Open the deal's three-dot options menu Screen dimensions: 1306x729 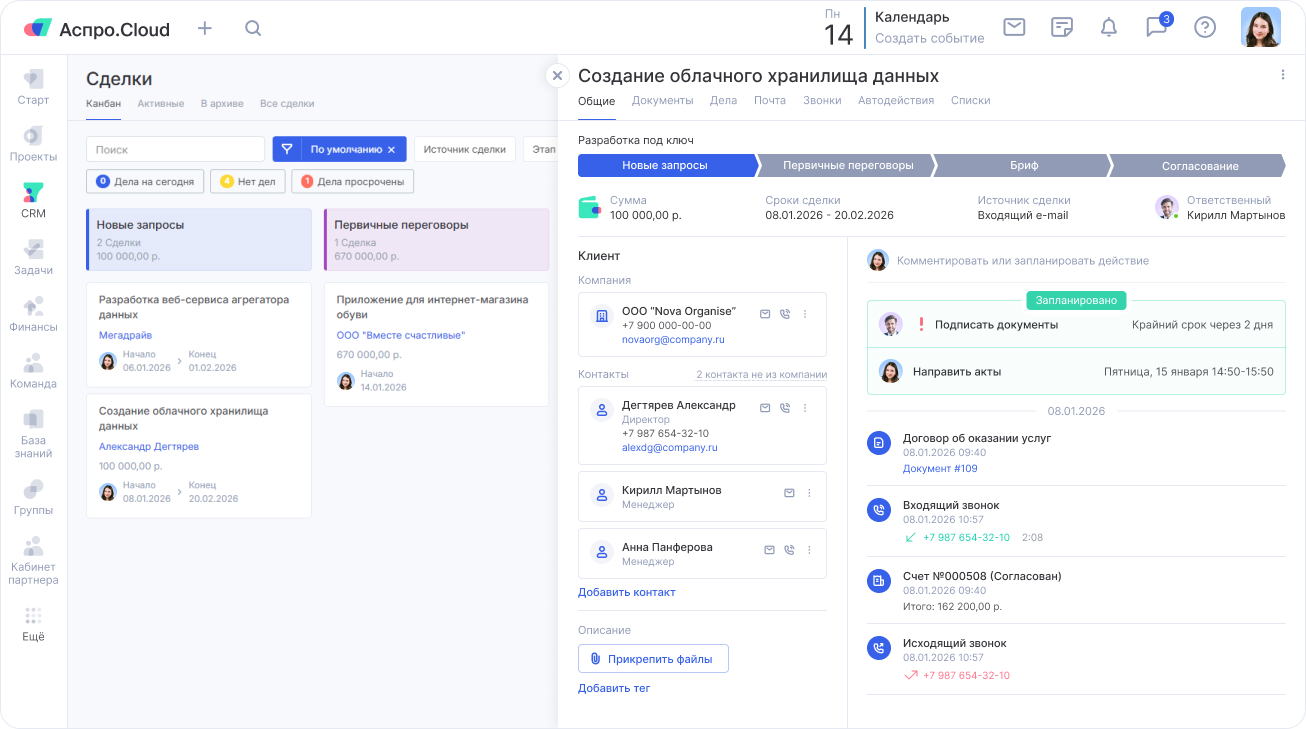click(x=1283, y=75)
